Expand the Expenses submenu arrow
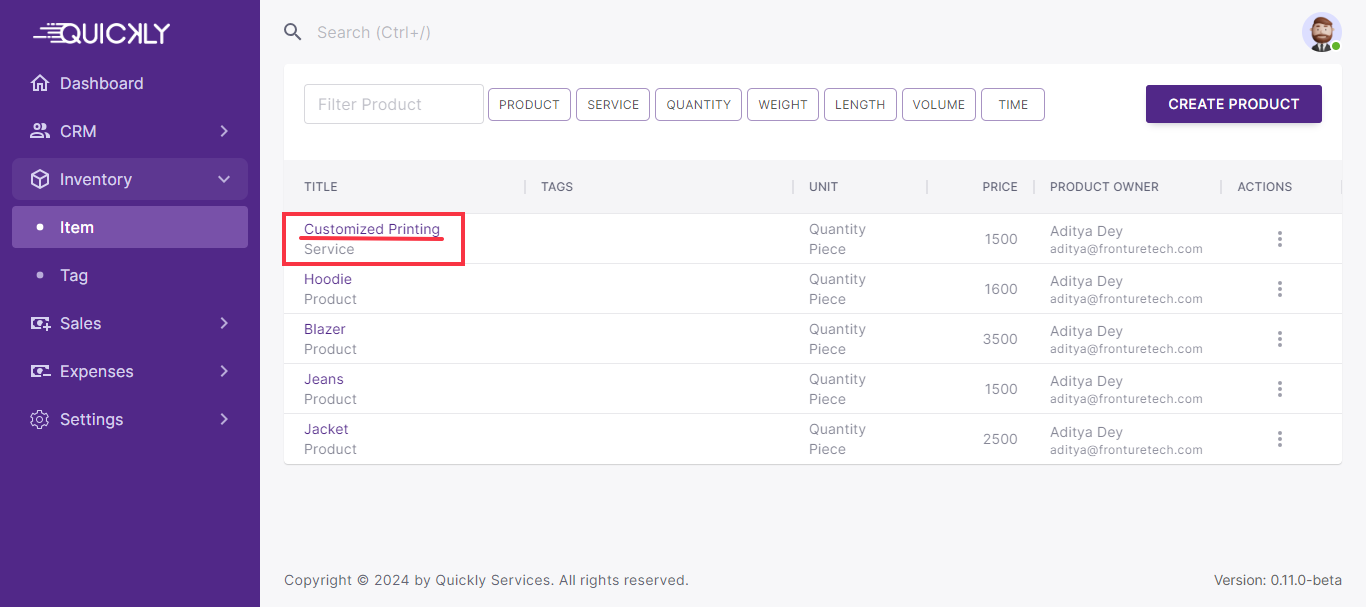This screenshot has width=1366, height=607. point(224,371)
